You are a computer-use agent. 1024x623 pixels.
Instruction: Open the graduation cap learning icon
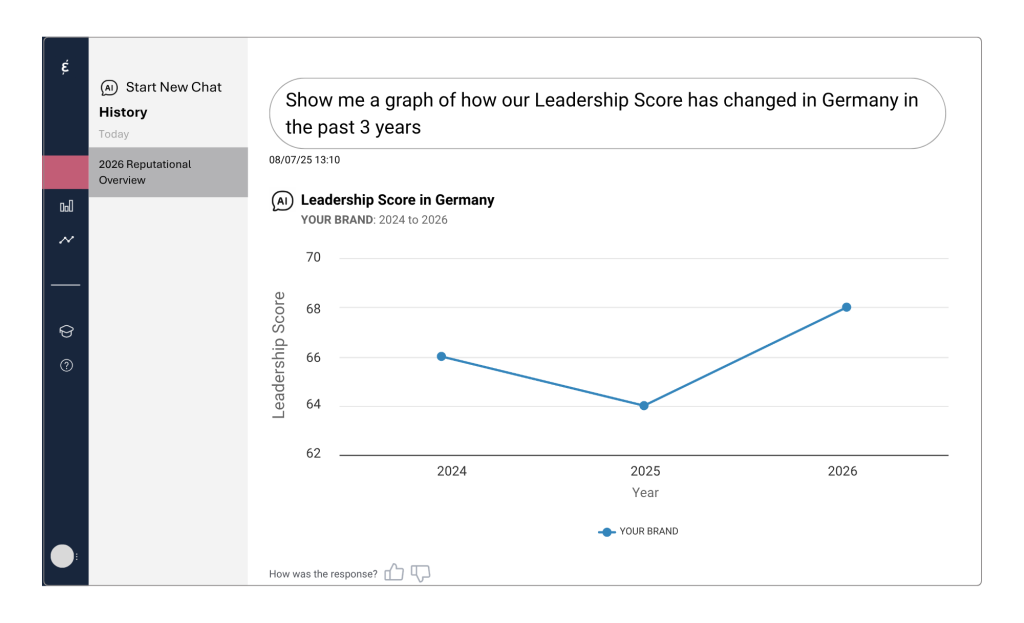[x=66, y=332]
